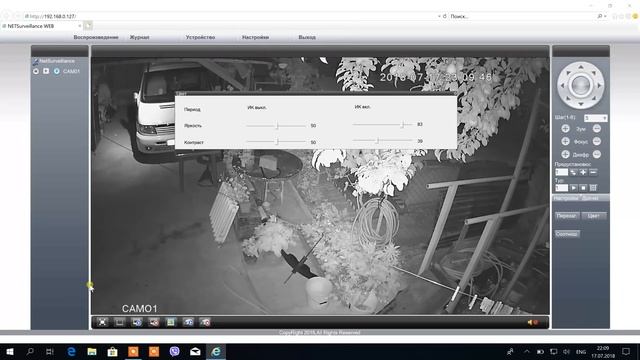Select CAM01 in the device tree
640x360 pixels.
pyautogui.click(x=71, y=71)
